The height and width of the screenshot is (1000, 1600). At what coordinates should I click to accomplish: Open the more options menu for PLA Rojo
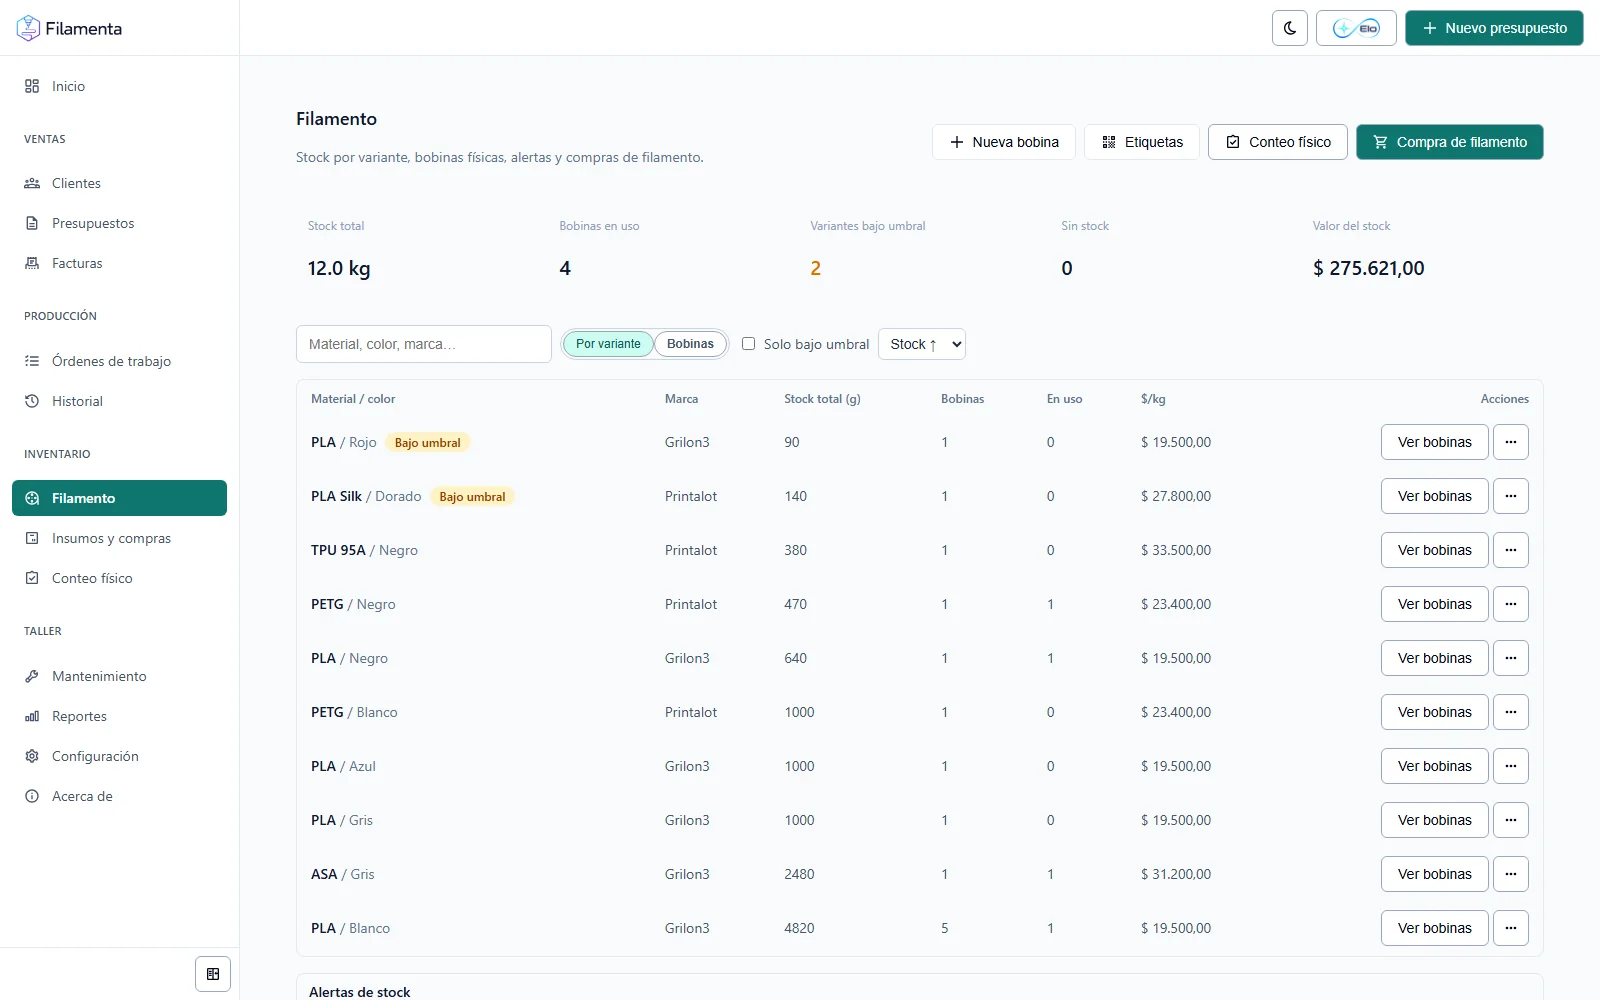[1510, 442]
